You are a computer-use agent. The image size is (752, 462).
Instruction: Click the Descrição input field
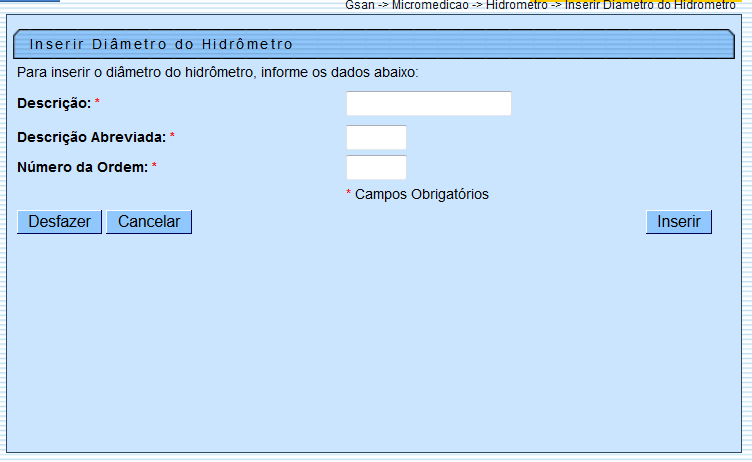click(429, 103)
